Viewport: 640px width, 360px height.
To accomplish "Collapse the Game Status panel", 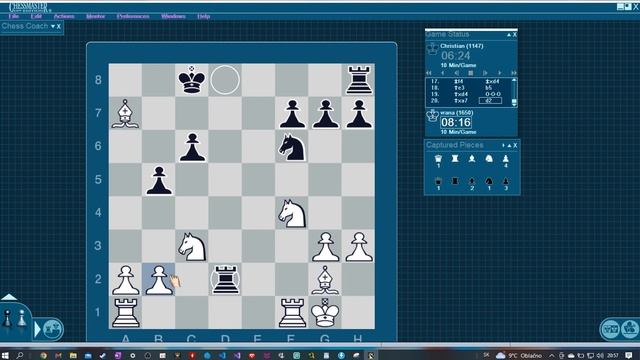I will click(x=509, y=35).
